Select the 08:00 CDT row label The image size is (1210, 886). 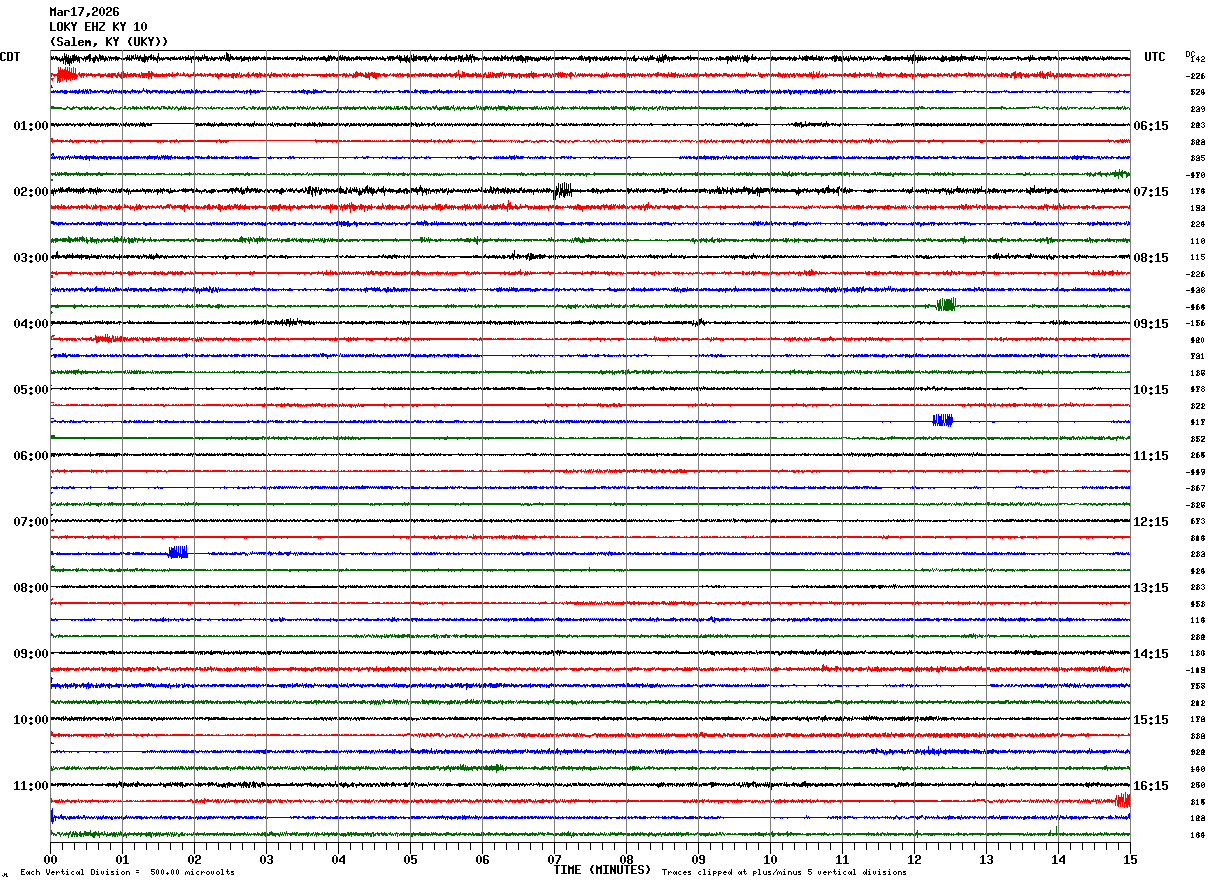click(x=31, y=588)
